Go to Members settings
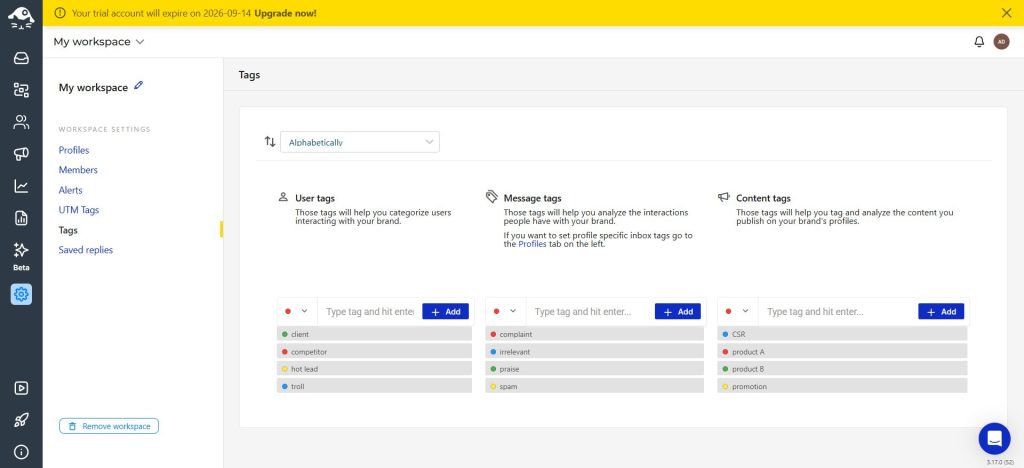This screenshot has height=468, width=1024. (x=78, y=170)
